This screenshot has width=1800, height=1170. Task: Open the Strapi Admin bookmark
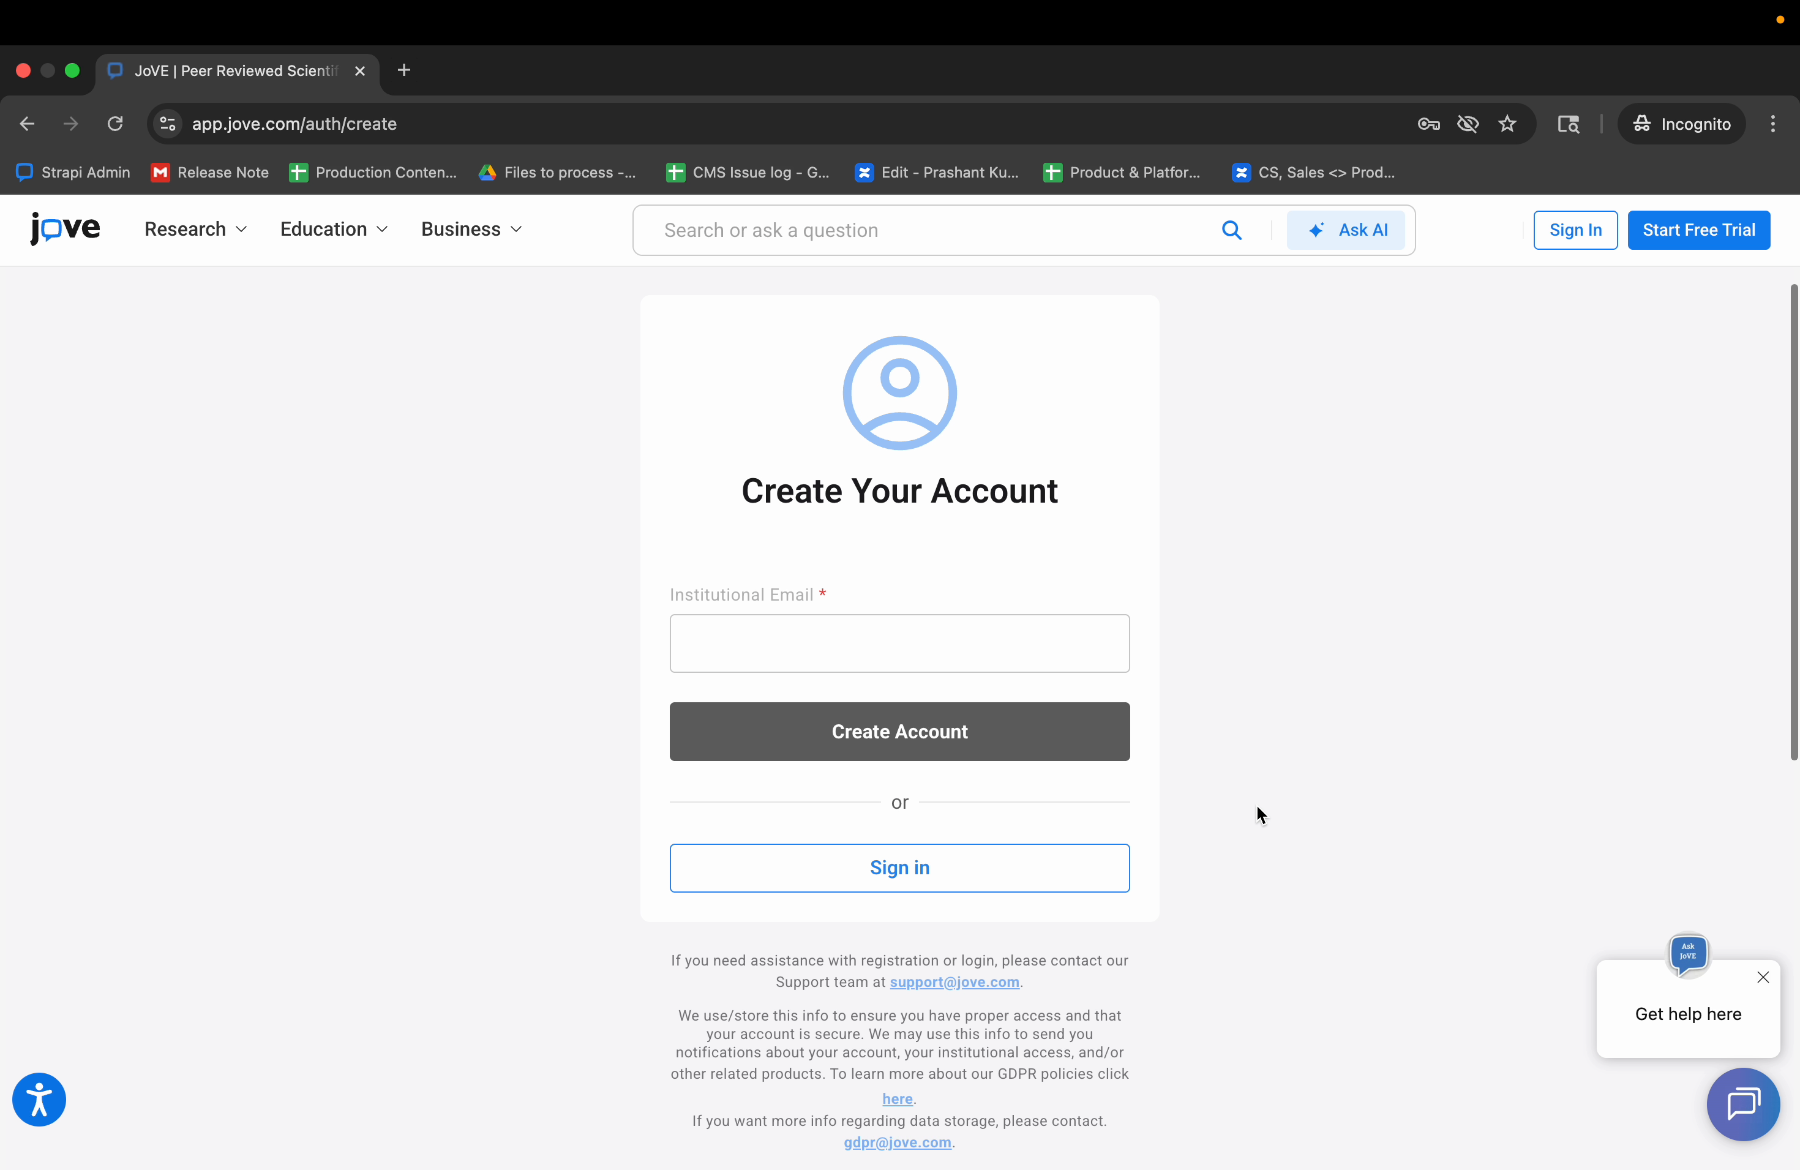73,172
